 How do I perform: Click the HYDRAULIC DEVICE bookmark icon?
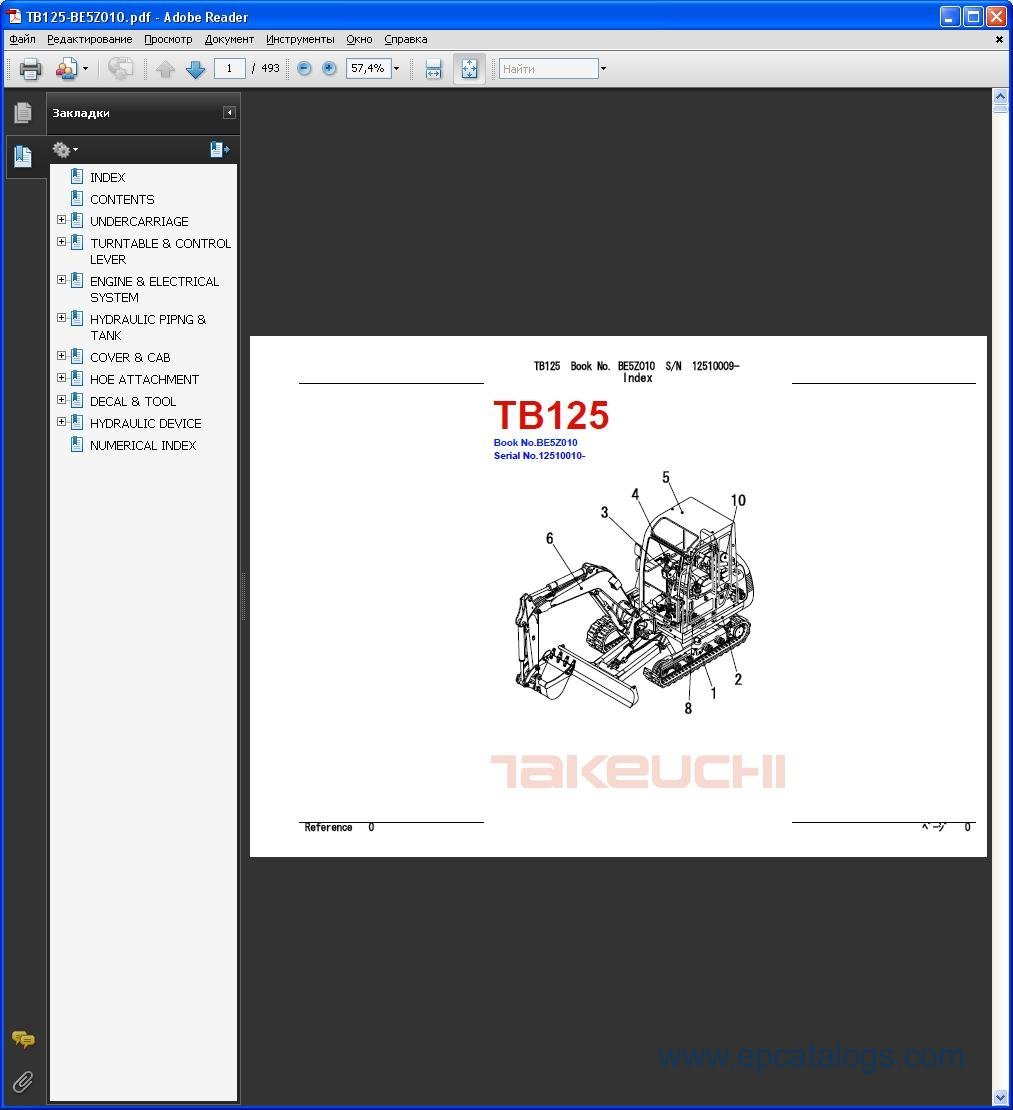coord(77,422)
